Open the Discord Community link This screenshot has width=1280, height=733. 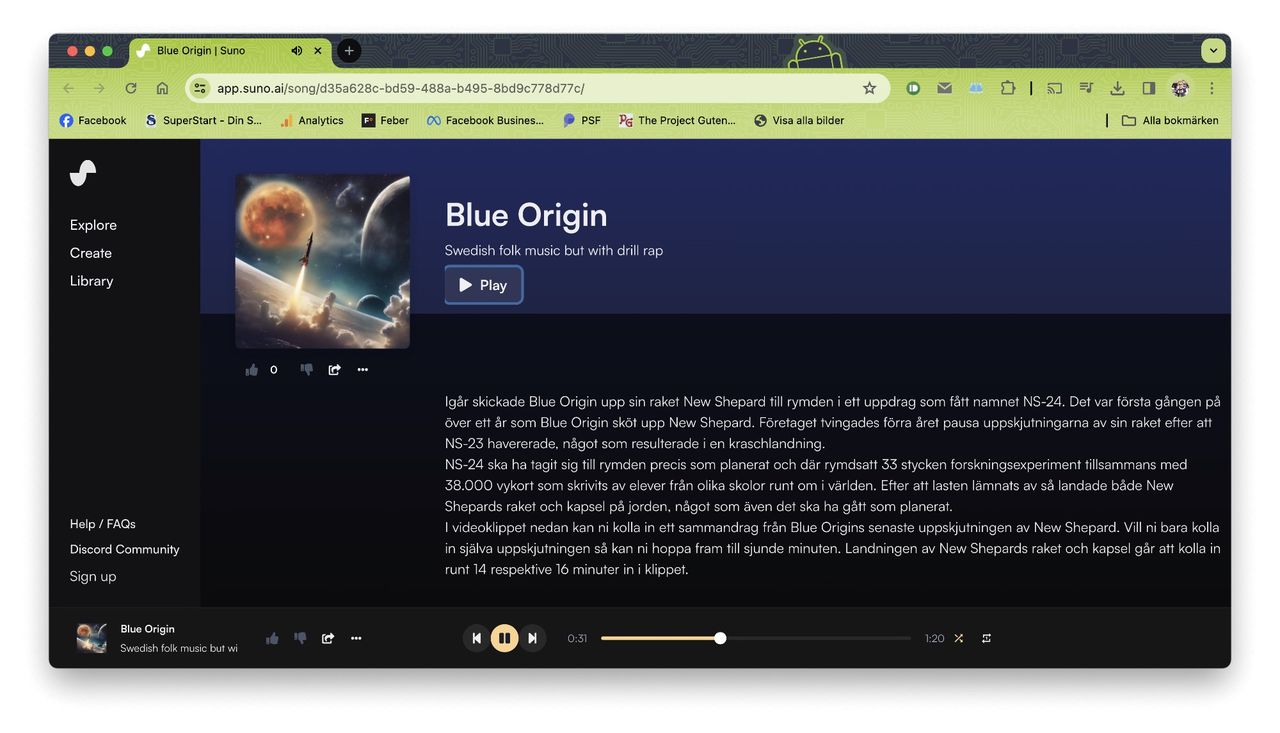point(124,549)
